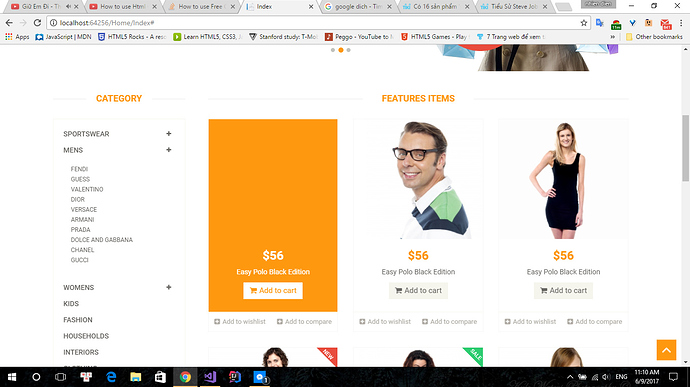Click the Chrome menu three-dots icon

coord(681,23)
